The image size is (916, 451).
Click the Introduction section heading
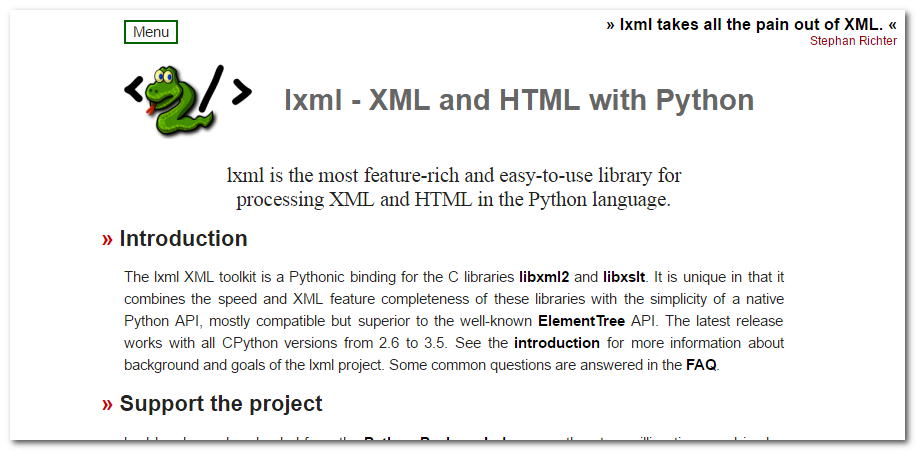(183, 239)
